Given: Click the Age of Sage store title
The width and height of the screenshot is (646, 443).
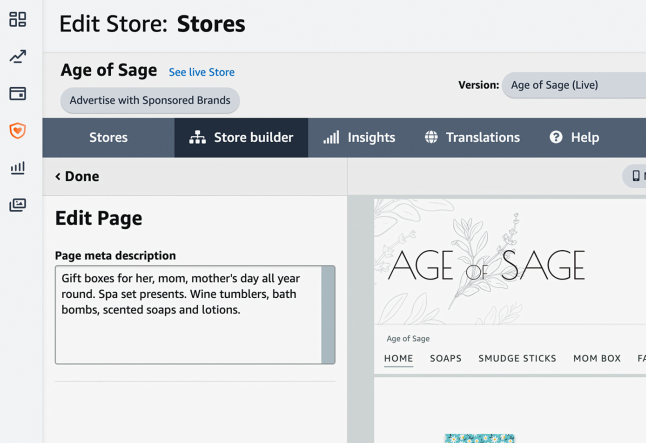Looking at the screenshot, I should pos(109,70).
